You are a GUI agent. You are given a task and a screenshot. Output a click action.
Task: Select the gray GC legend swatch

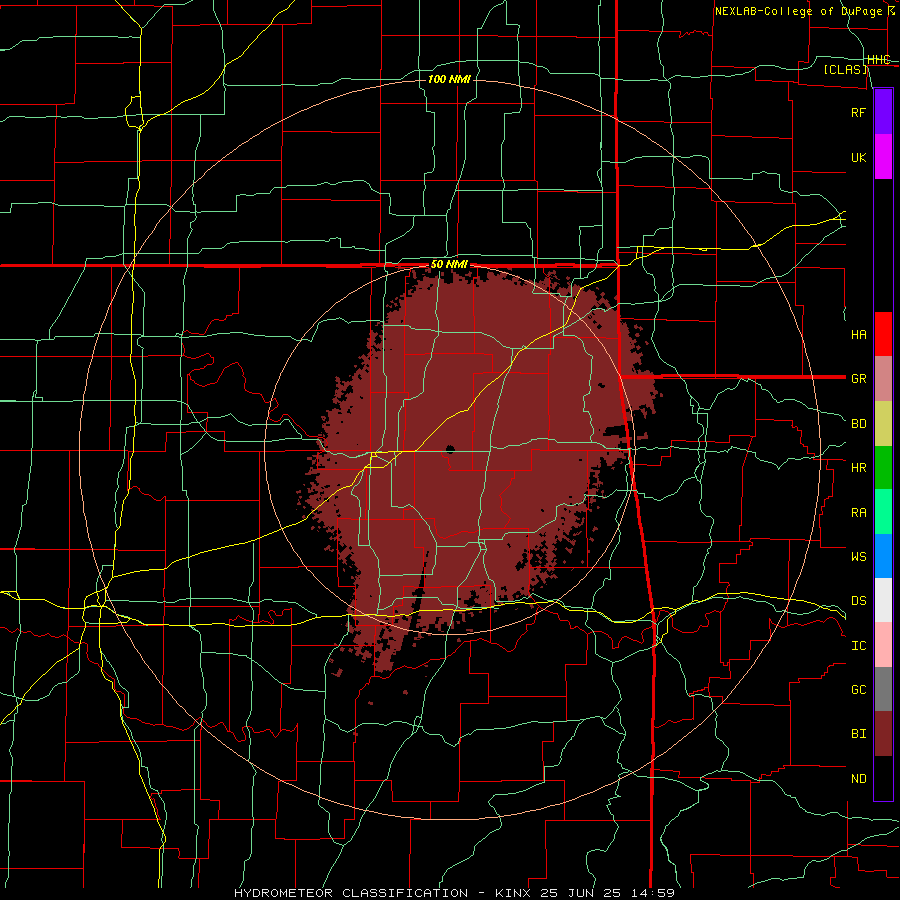coord(883,689)
